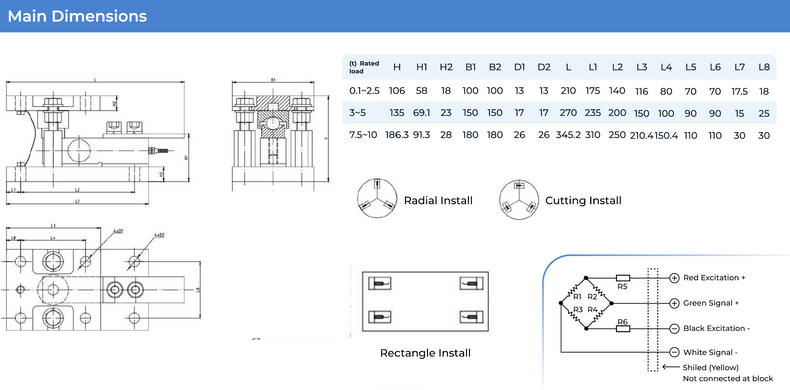Image resolution: width=790 pixels, height=390 pixels.
Task: Click the 3~5 rated load row
Action: point(559,113)
